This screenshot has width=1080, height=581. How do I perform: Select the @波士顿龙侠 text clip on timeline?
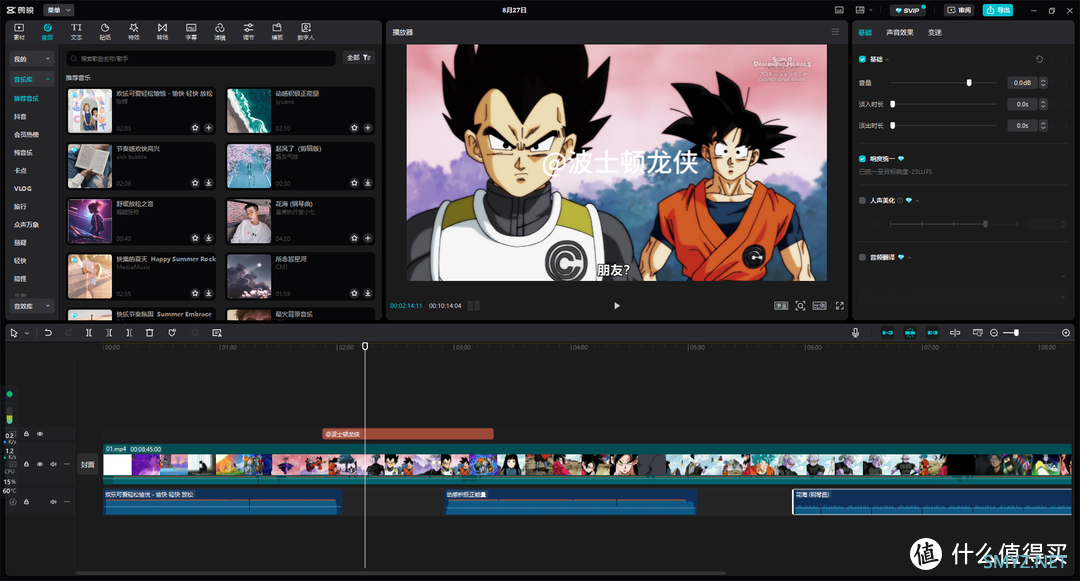(x=408, y=434)
